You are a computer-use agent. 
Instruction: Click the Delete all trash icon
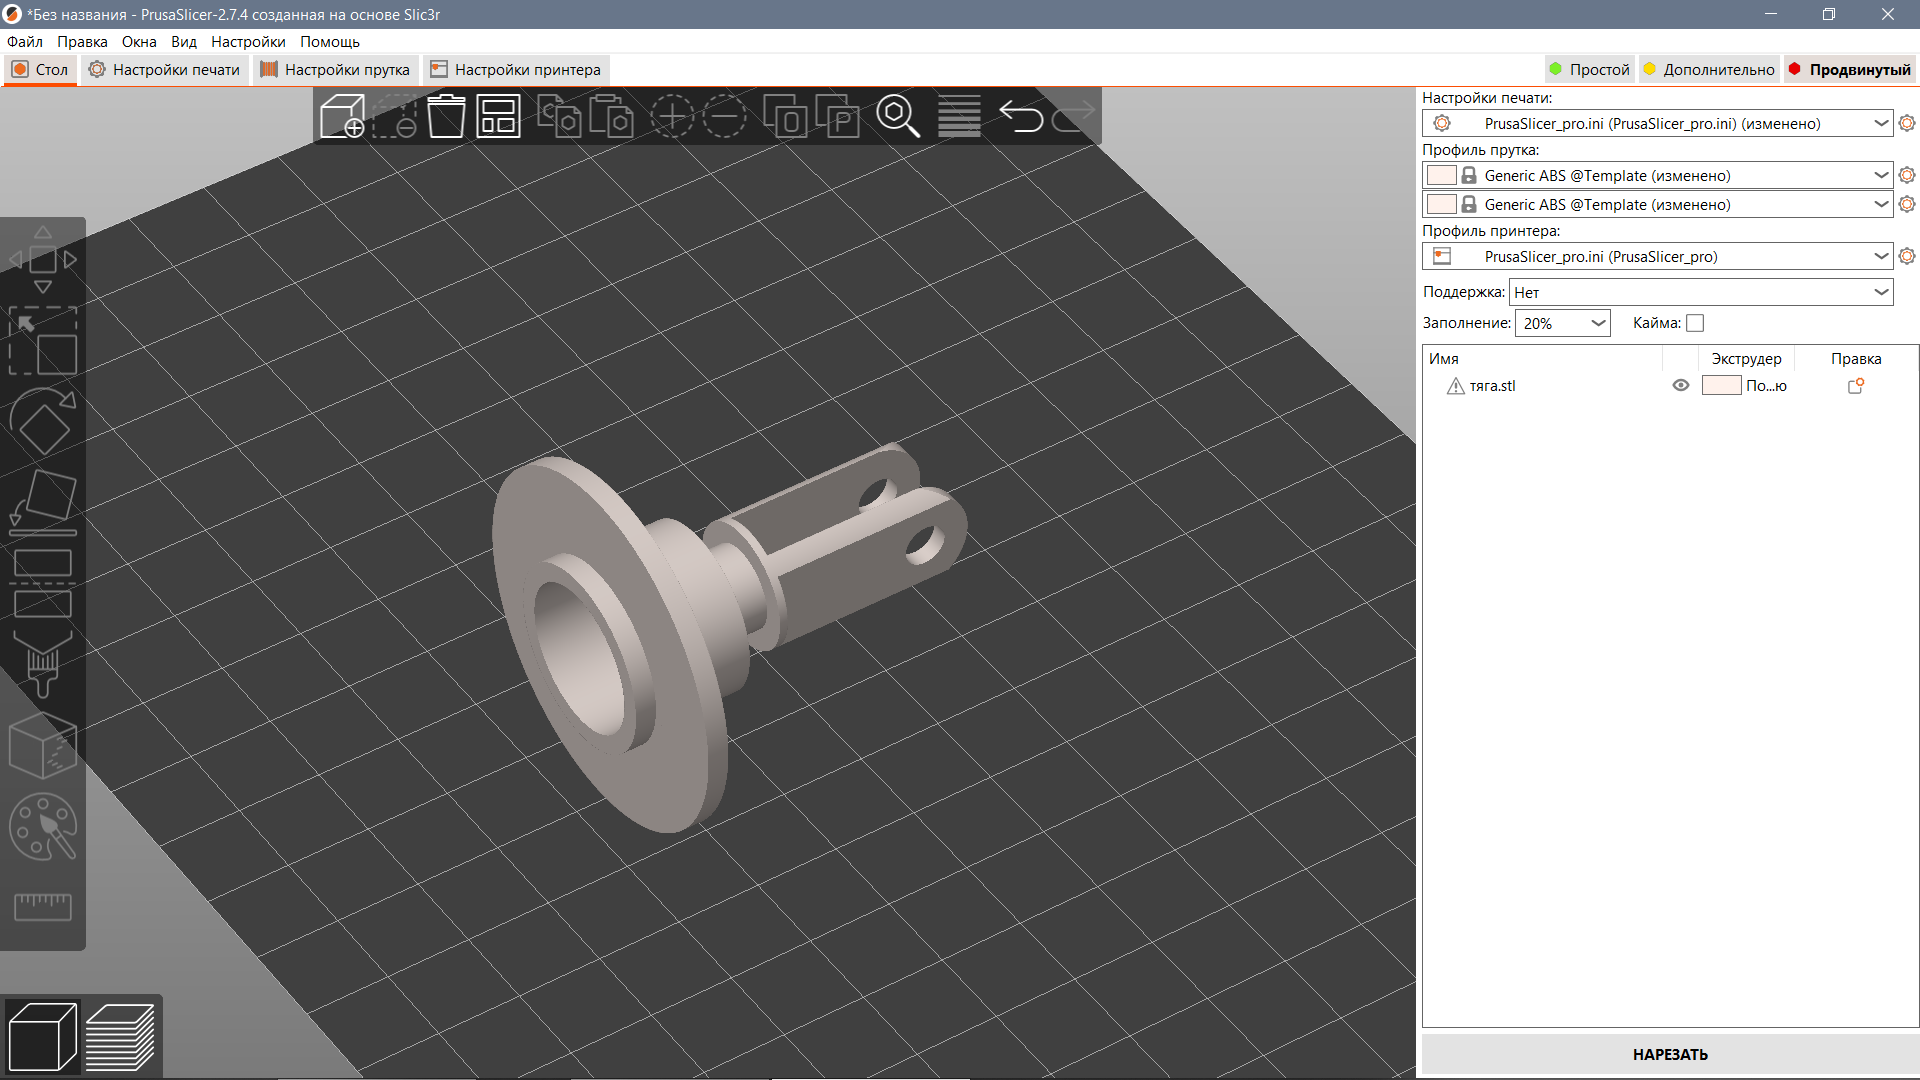[x=446, y=117]
